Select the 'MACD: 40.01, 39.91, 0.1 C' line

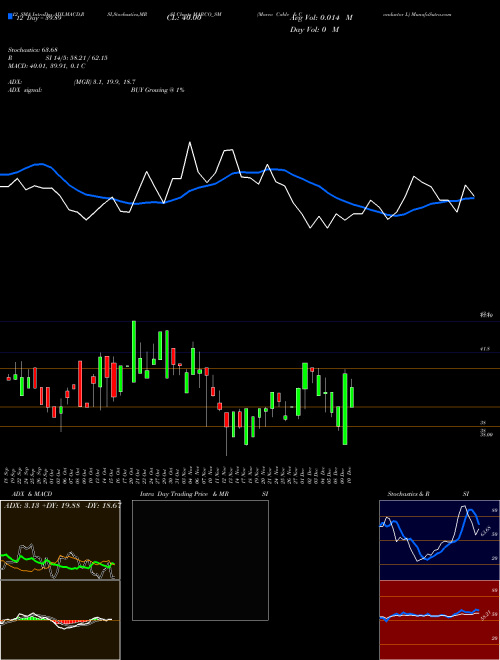click(47, 66)
